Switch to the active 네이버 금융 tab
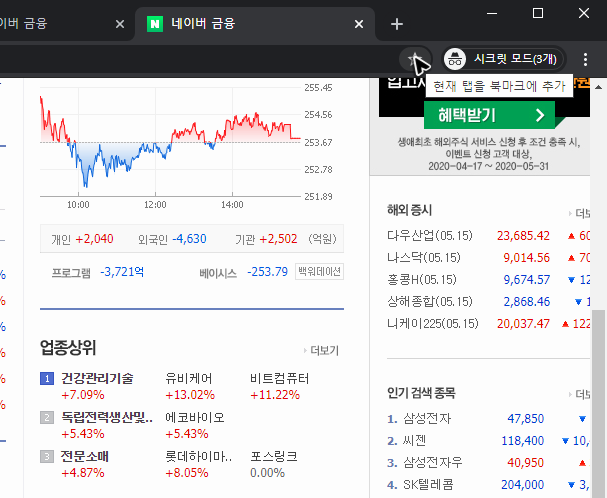 pos(255,24)
